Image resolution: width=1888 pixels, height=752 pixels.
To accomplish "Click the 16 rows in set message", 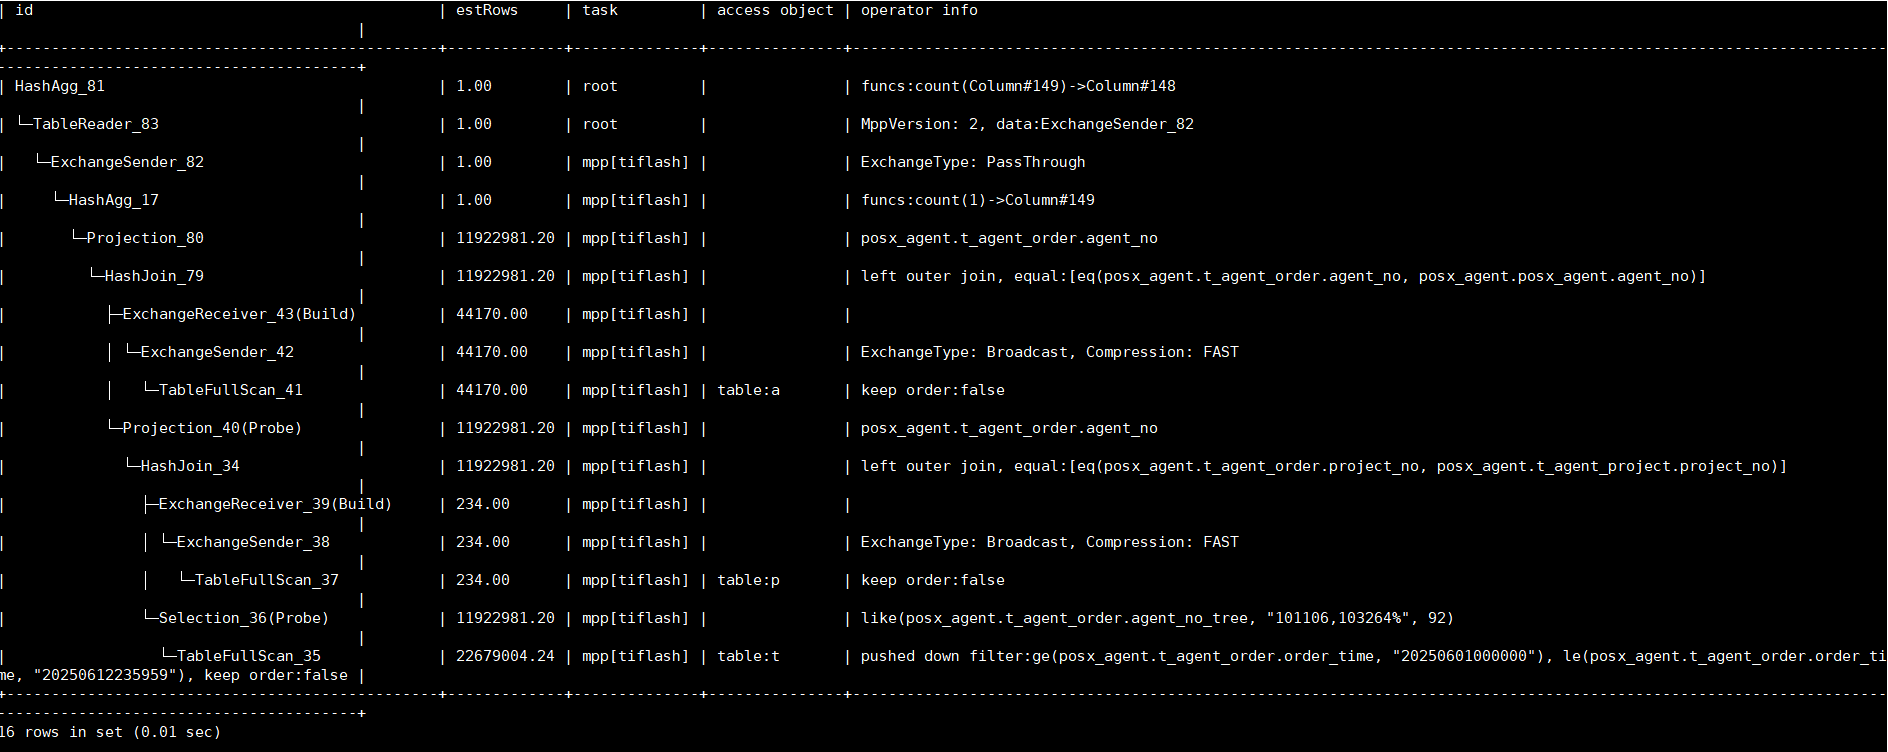I will [x=110, y=732].
